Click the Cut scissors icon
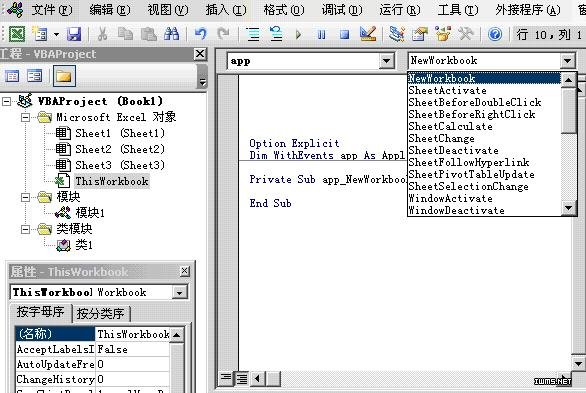This screenshot has width=586, height=393. [x=102, y=34]
